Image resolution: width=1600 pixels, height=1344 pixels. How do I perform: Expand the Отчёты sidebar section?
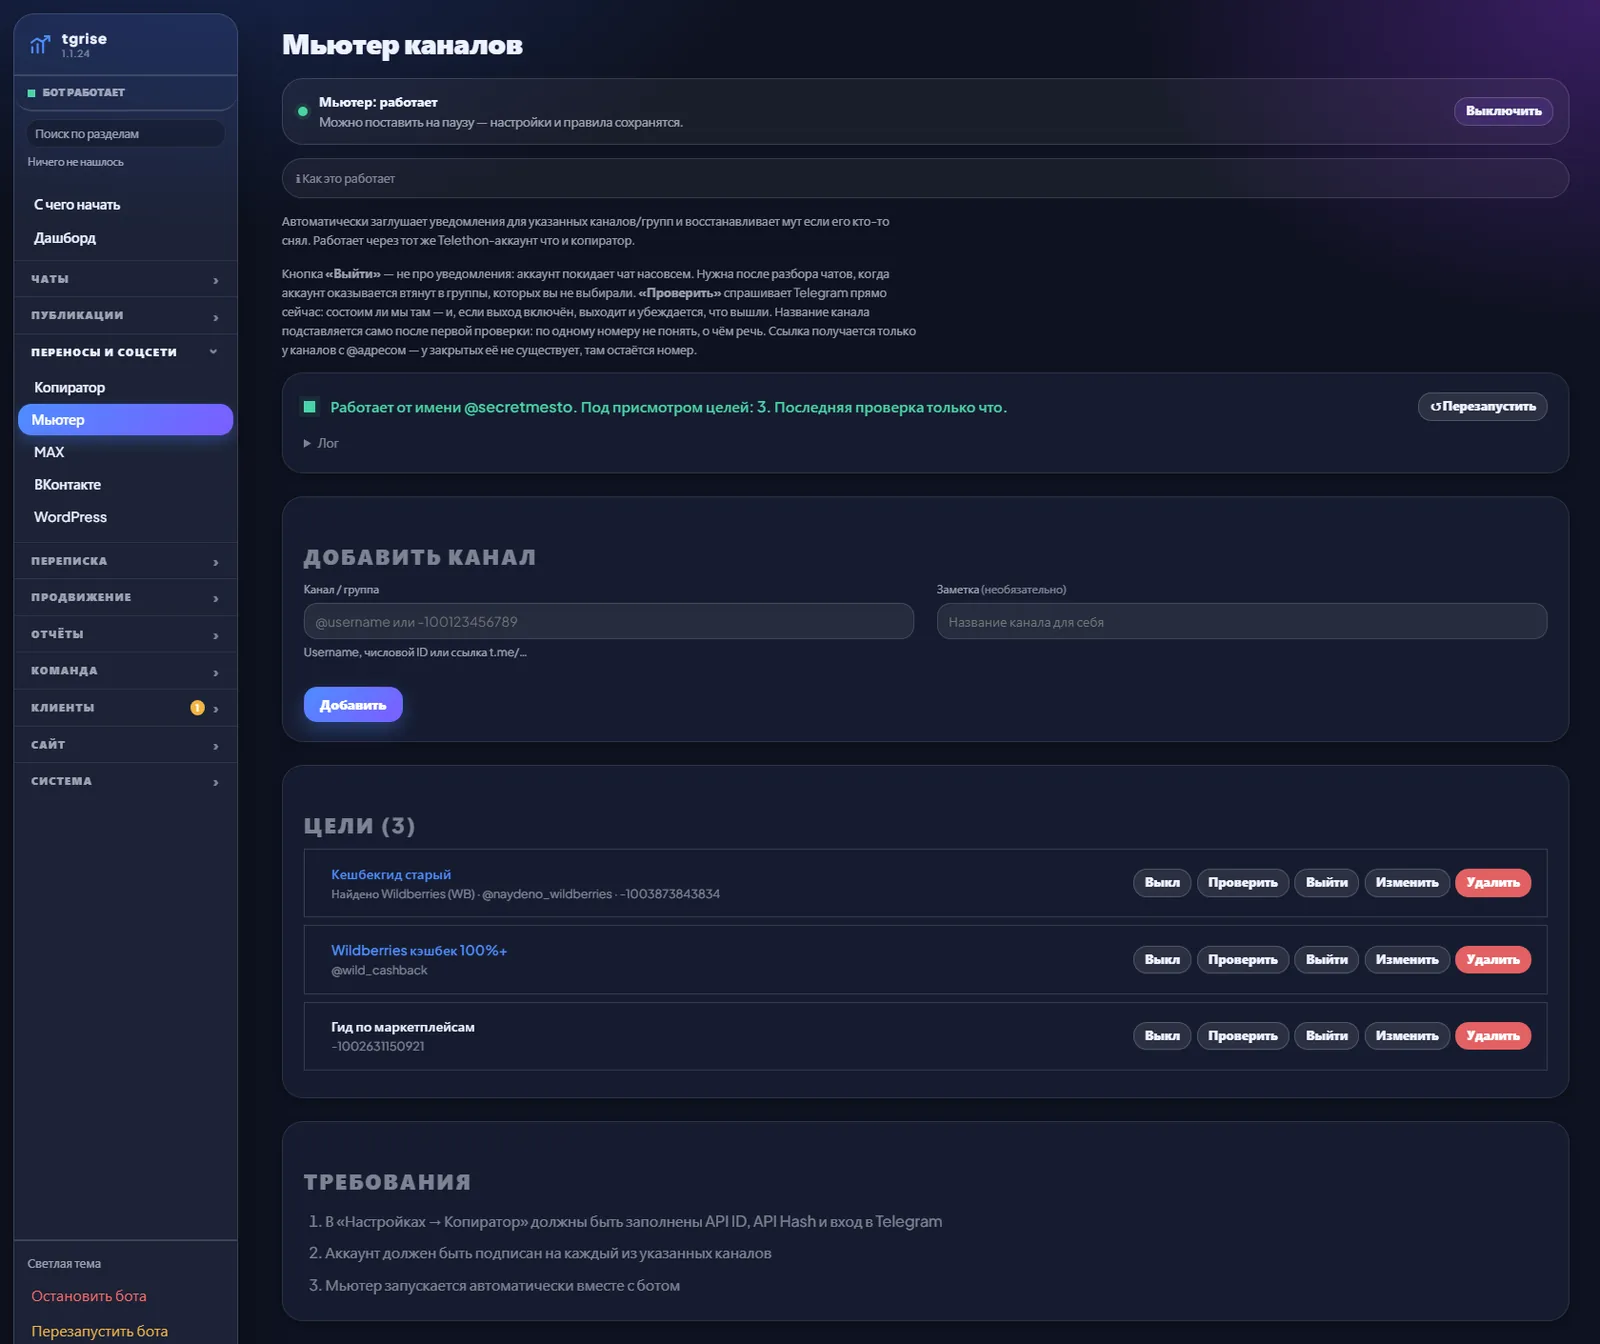tap(125, 635)
